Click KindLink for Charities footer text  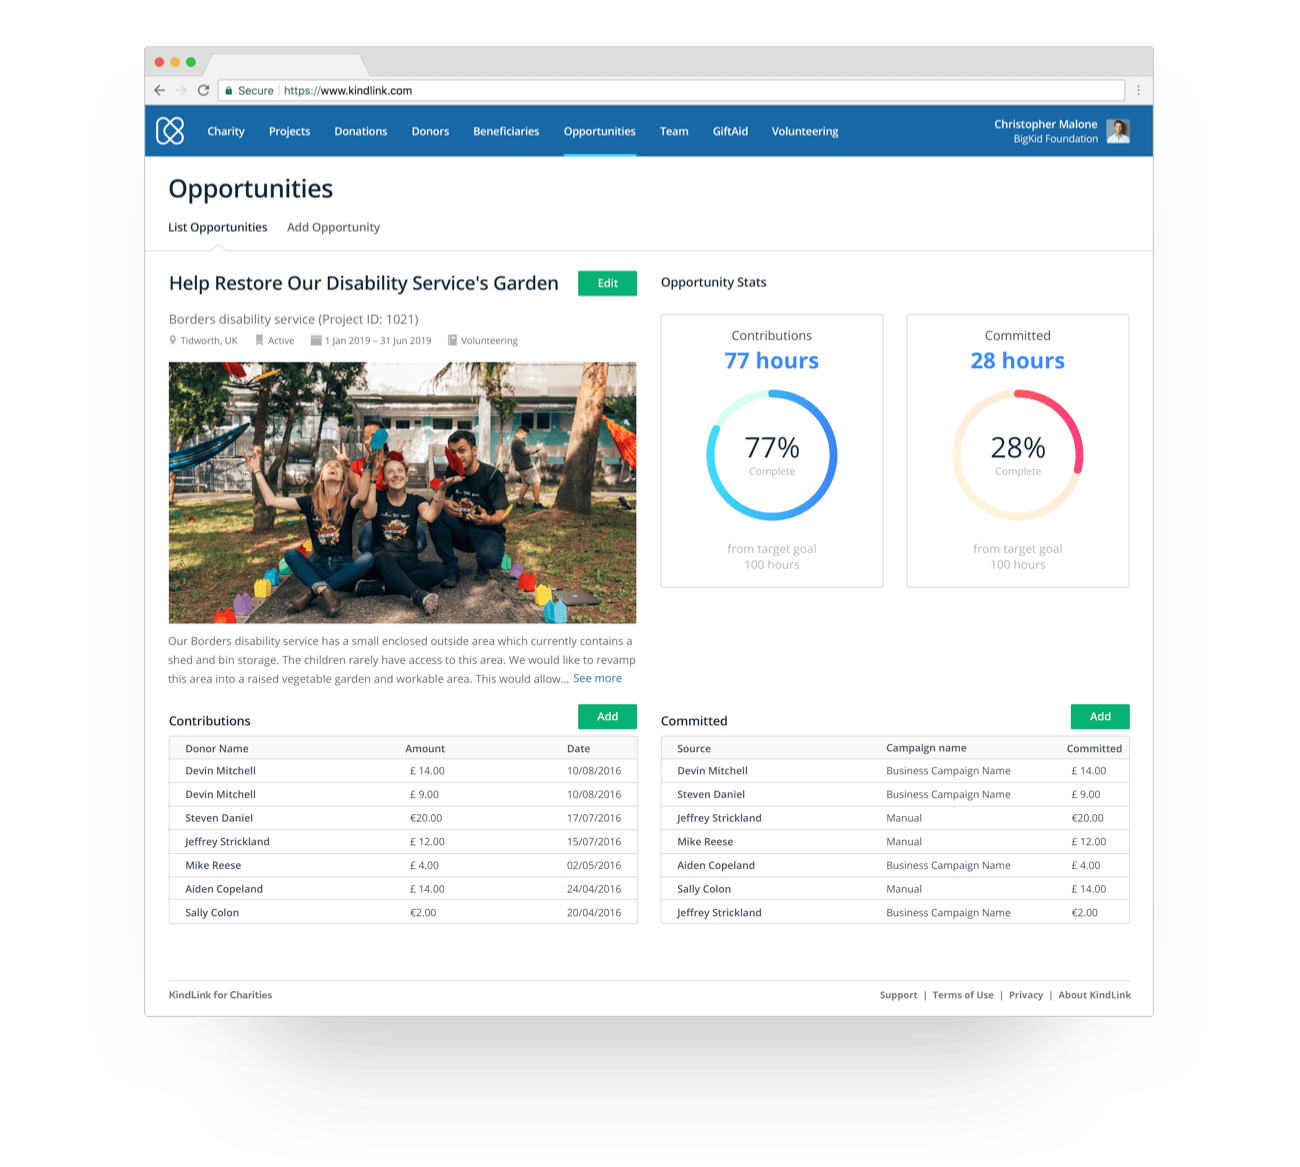pyautogui.click(x=220, y=995)
